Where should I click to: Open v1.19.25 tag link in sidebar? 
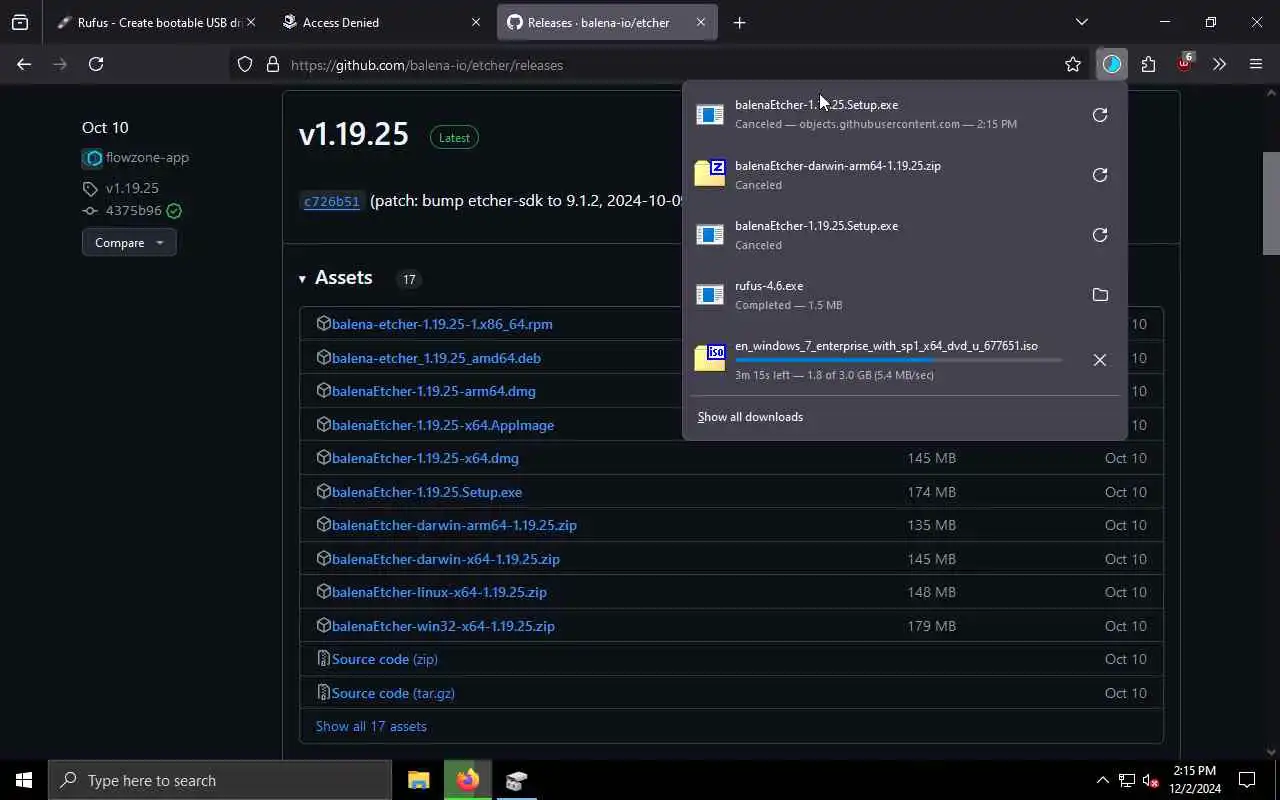pyautogui.click(x=132, y=188)
